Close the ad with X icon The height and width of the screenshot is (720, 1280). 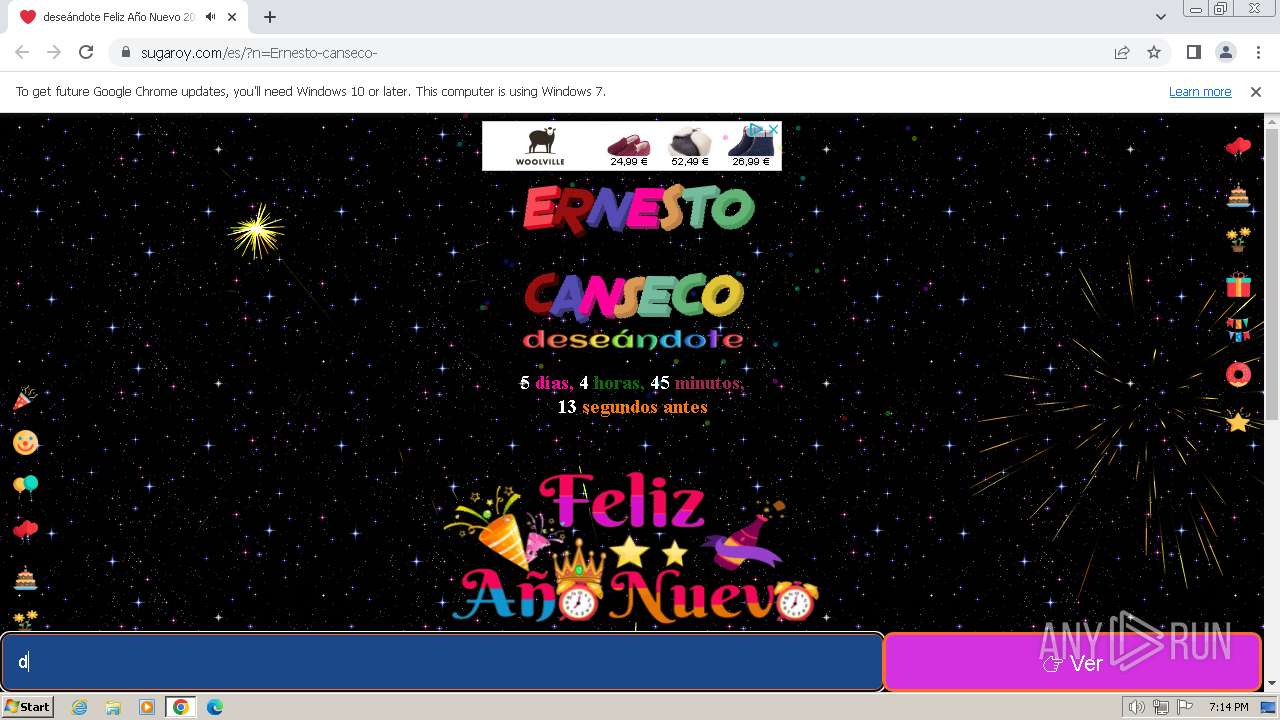[x=773, y=129]
